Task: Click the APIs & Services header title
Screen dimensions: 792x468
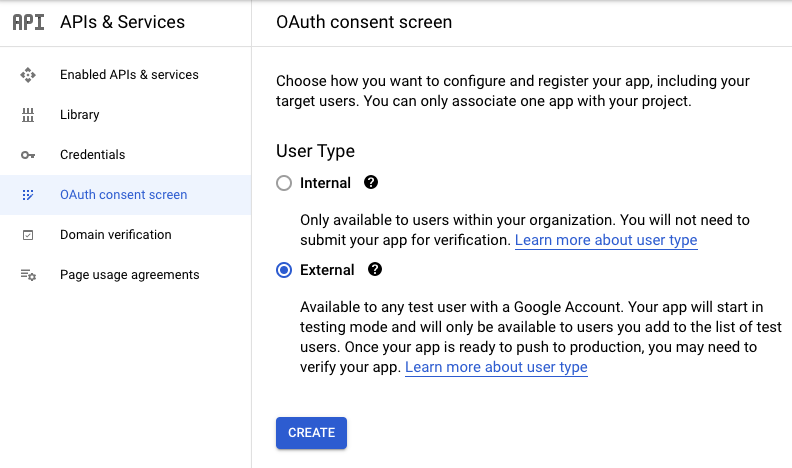Action: [122, 22]
